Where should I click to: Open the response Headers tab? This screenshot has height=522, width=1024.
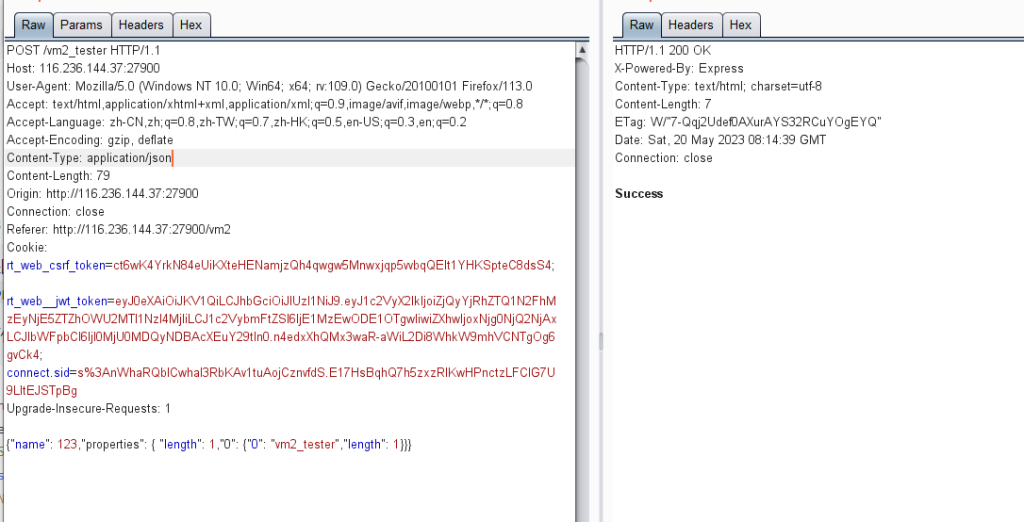691,25
